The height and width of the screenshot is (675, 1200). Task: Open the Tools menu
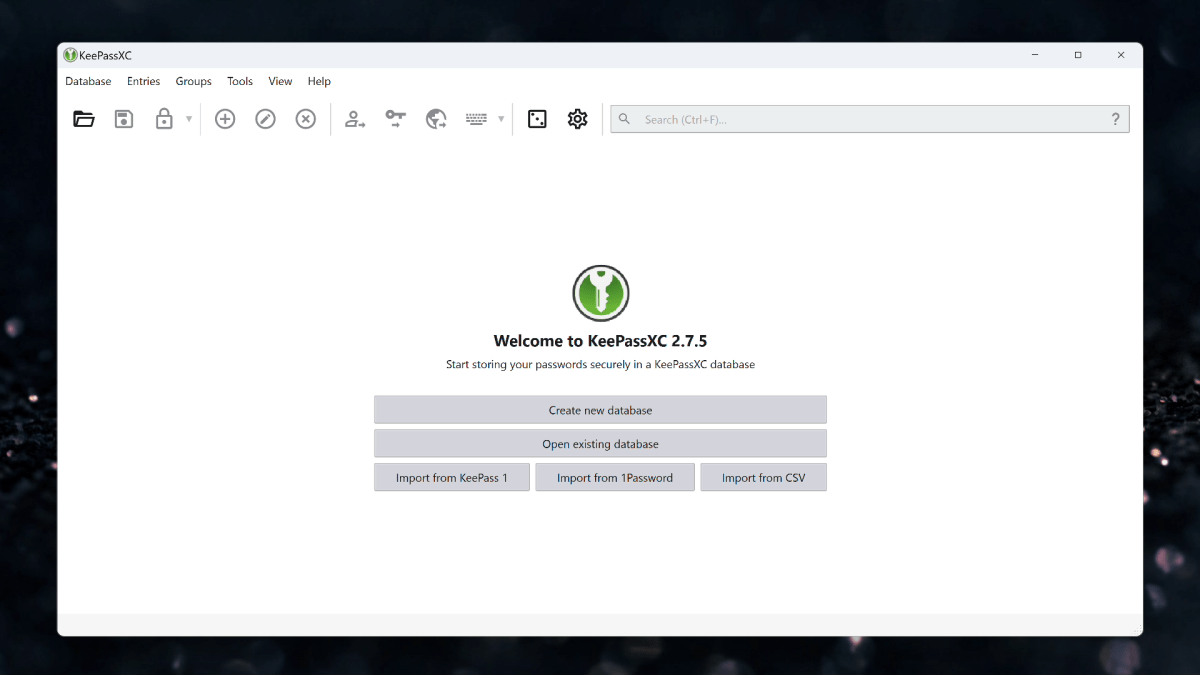pos(240,81)
